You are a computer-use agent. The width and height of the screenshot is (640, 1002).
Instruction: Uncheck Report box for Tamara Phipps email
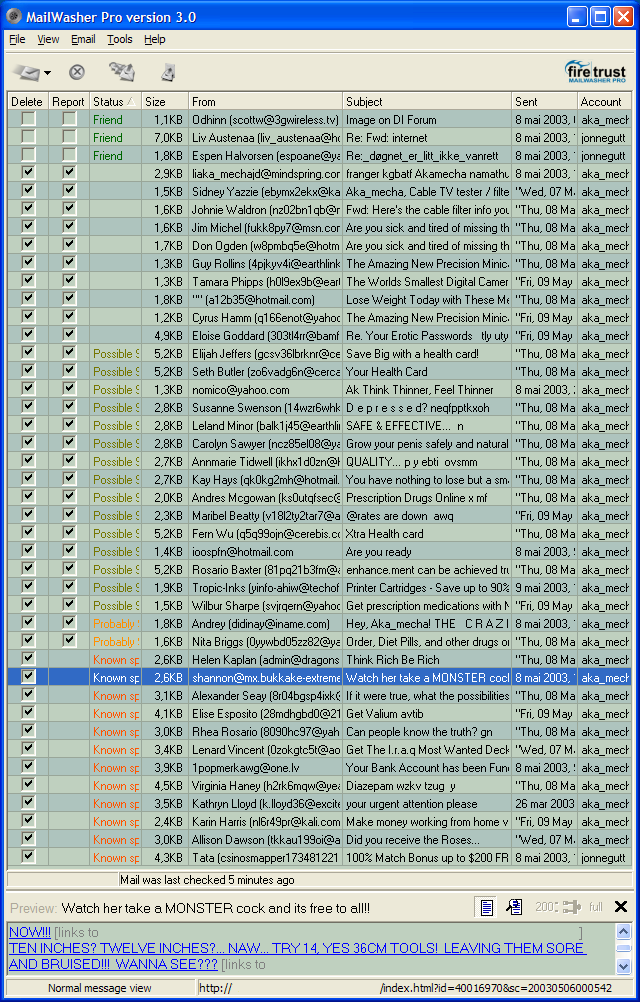tap(69, 281)
